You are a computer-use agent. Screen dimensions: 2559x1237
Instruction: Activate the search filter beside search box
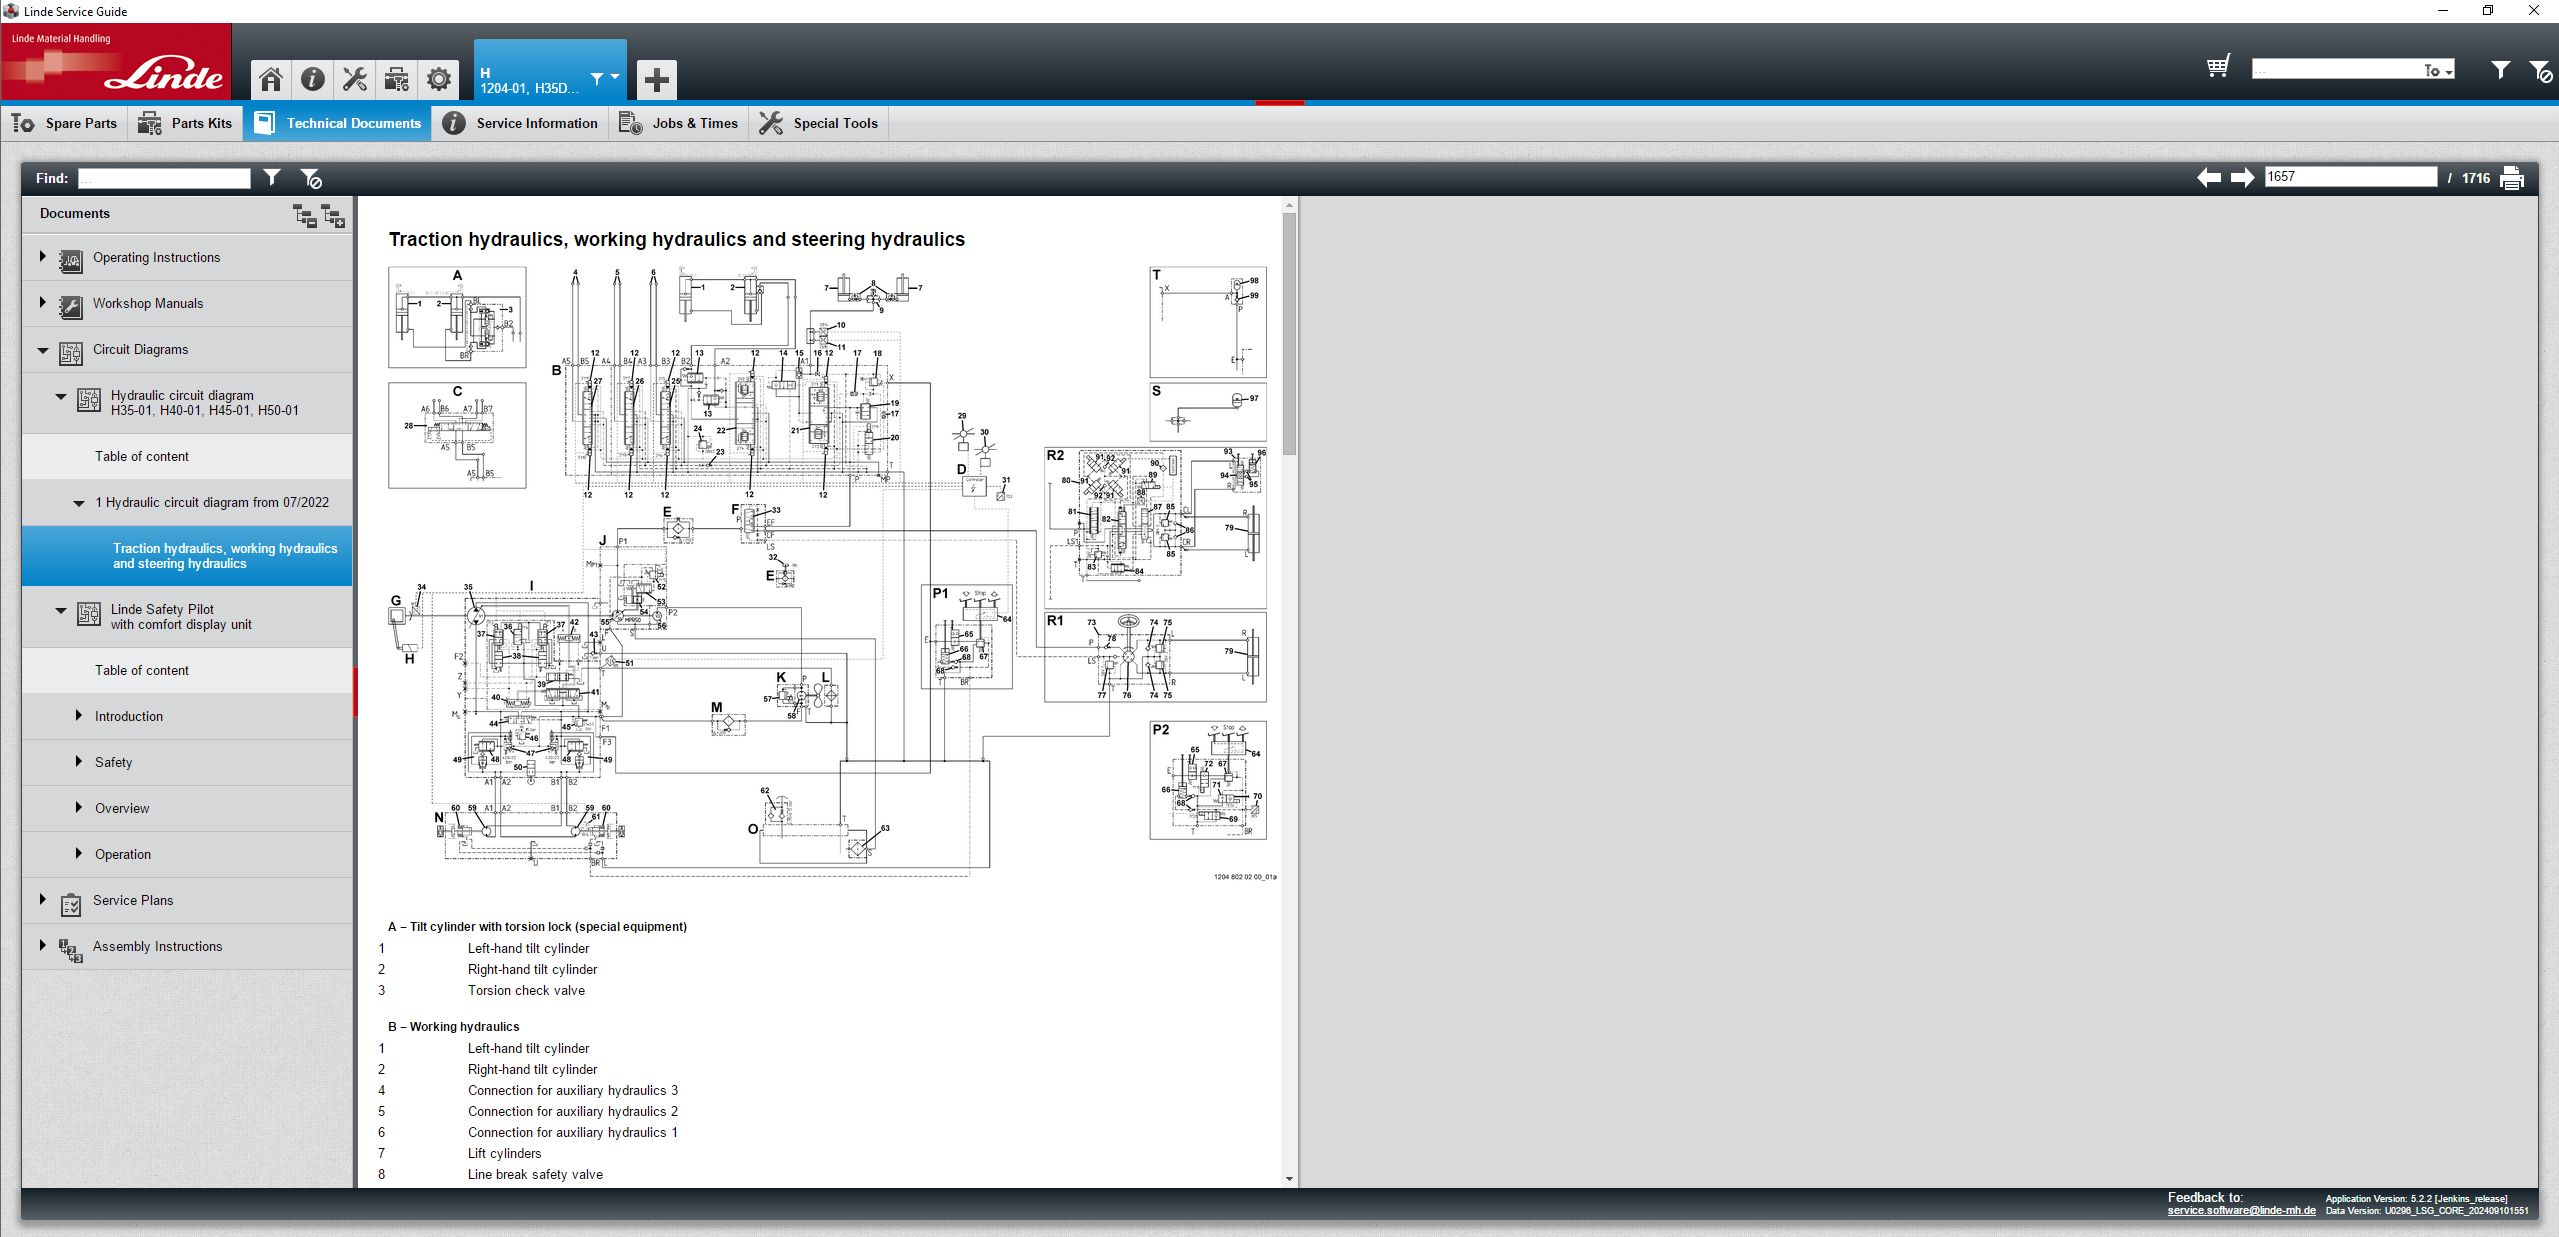tap(2501, 70)
